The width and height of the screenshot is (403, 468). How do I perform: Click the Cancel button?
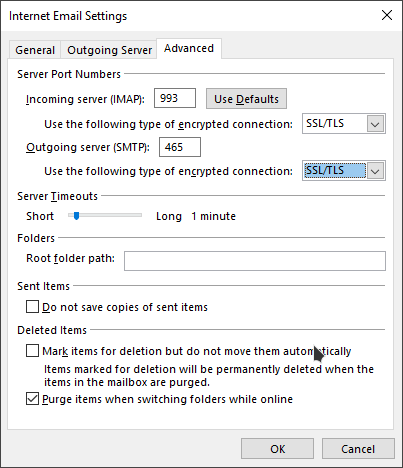[x=358, y=449]
